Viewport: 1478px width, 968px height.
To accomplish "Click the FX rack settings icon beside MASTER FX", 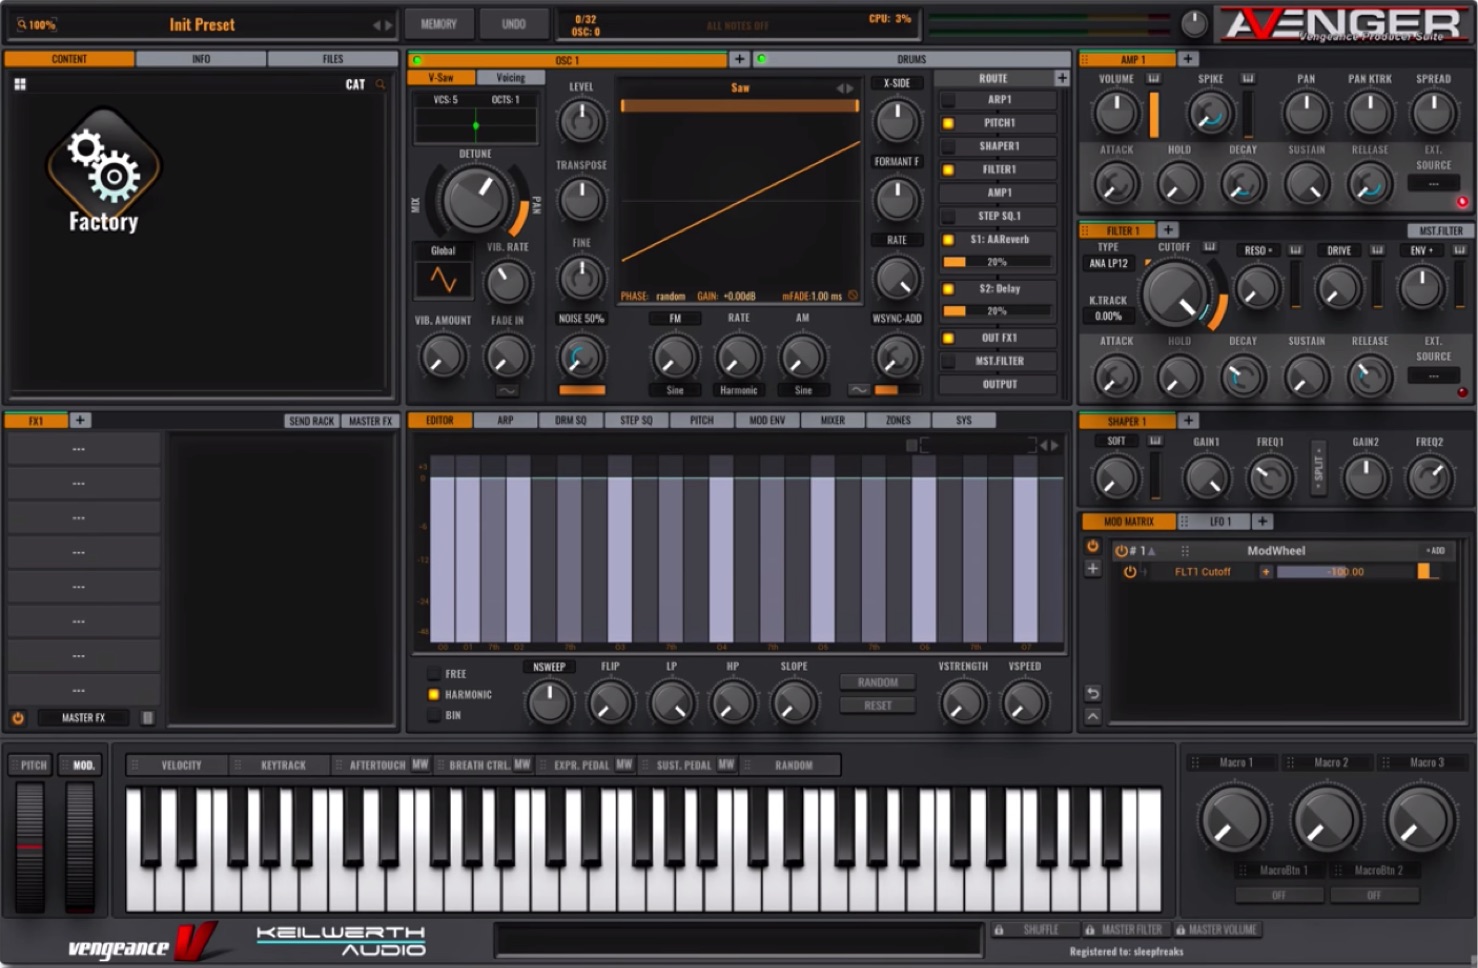I will (x=148, y=717).
